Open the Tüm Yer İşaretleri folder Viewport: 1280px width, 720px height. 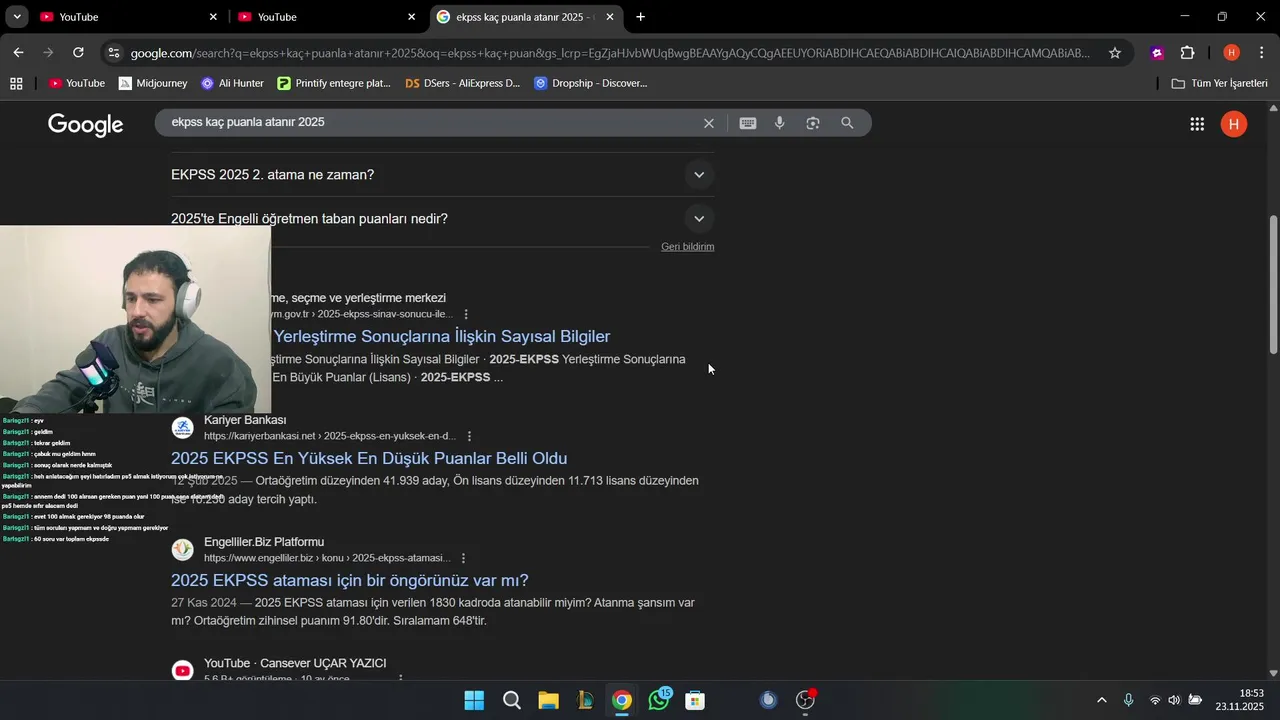[1219, 84]
